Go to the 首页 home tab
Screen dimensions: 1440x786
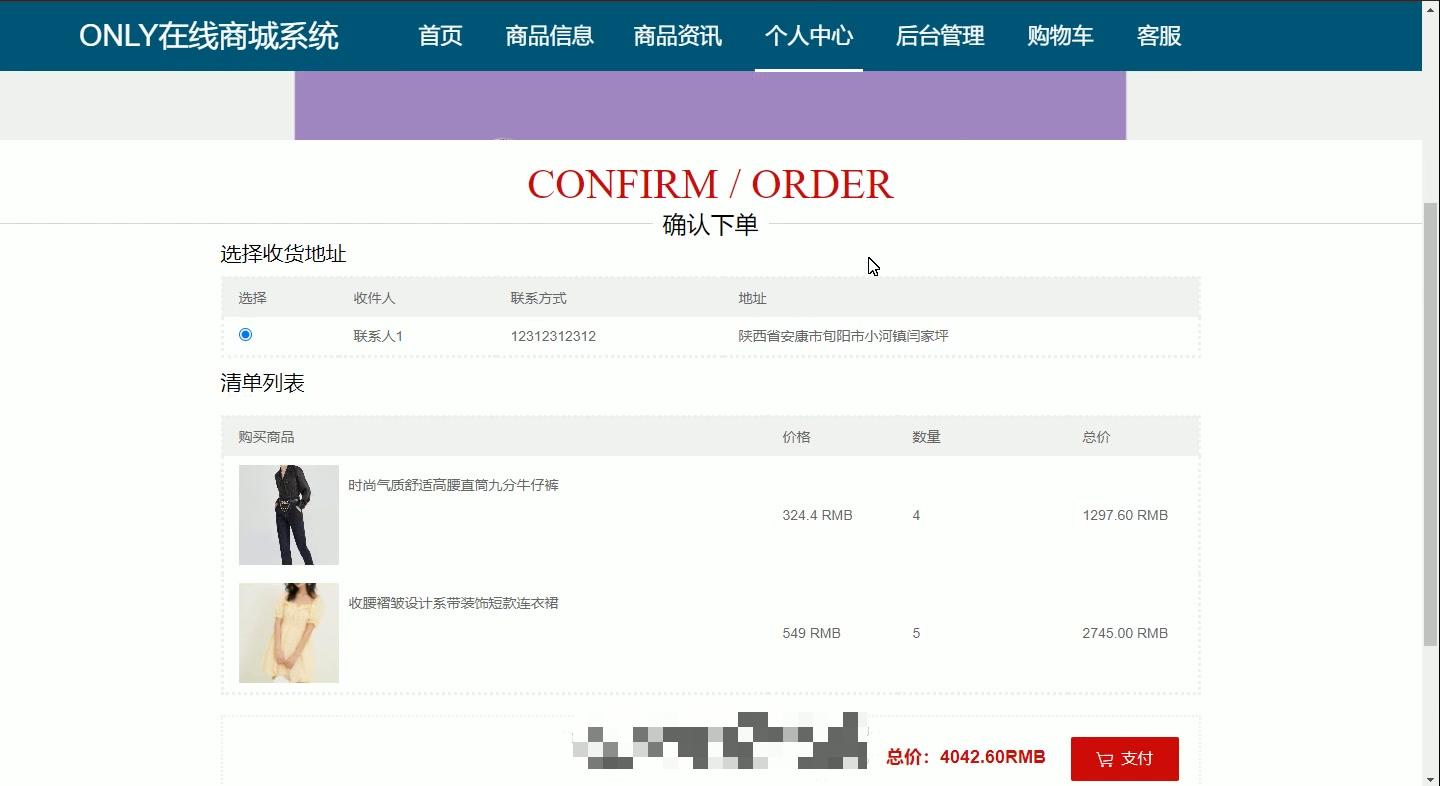point(440,36)
